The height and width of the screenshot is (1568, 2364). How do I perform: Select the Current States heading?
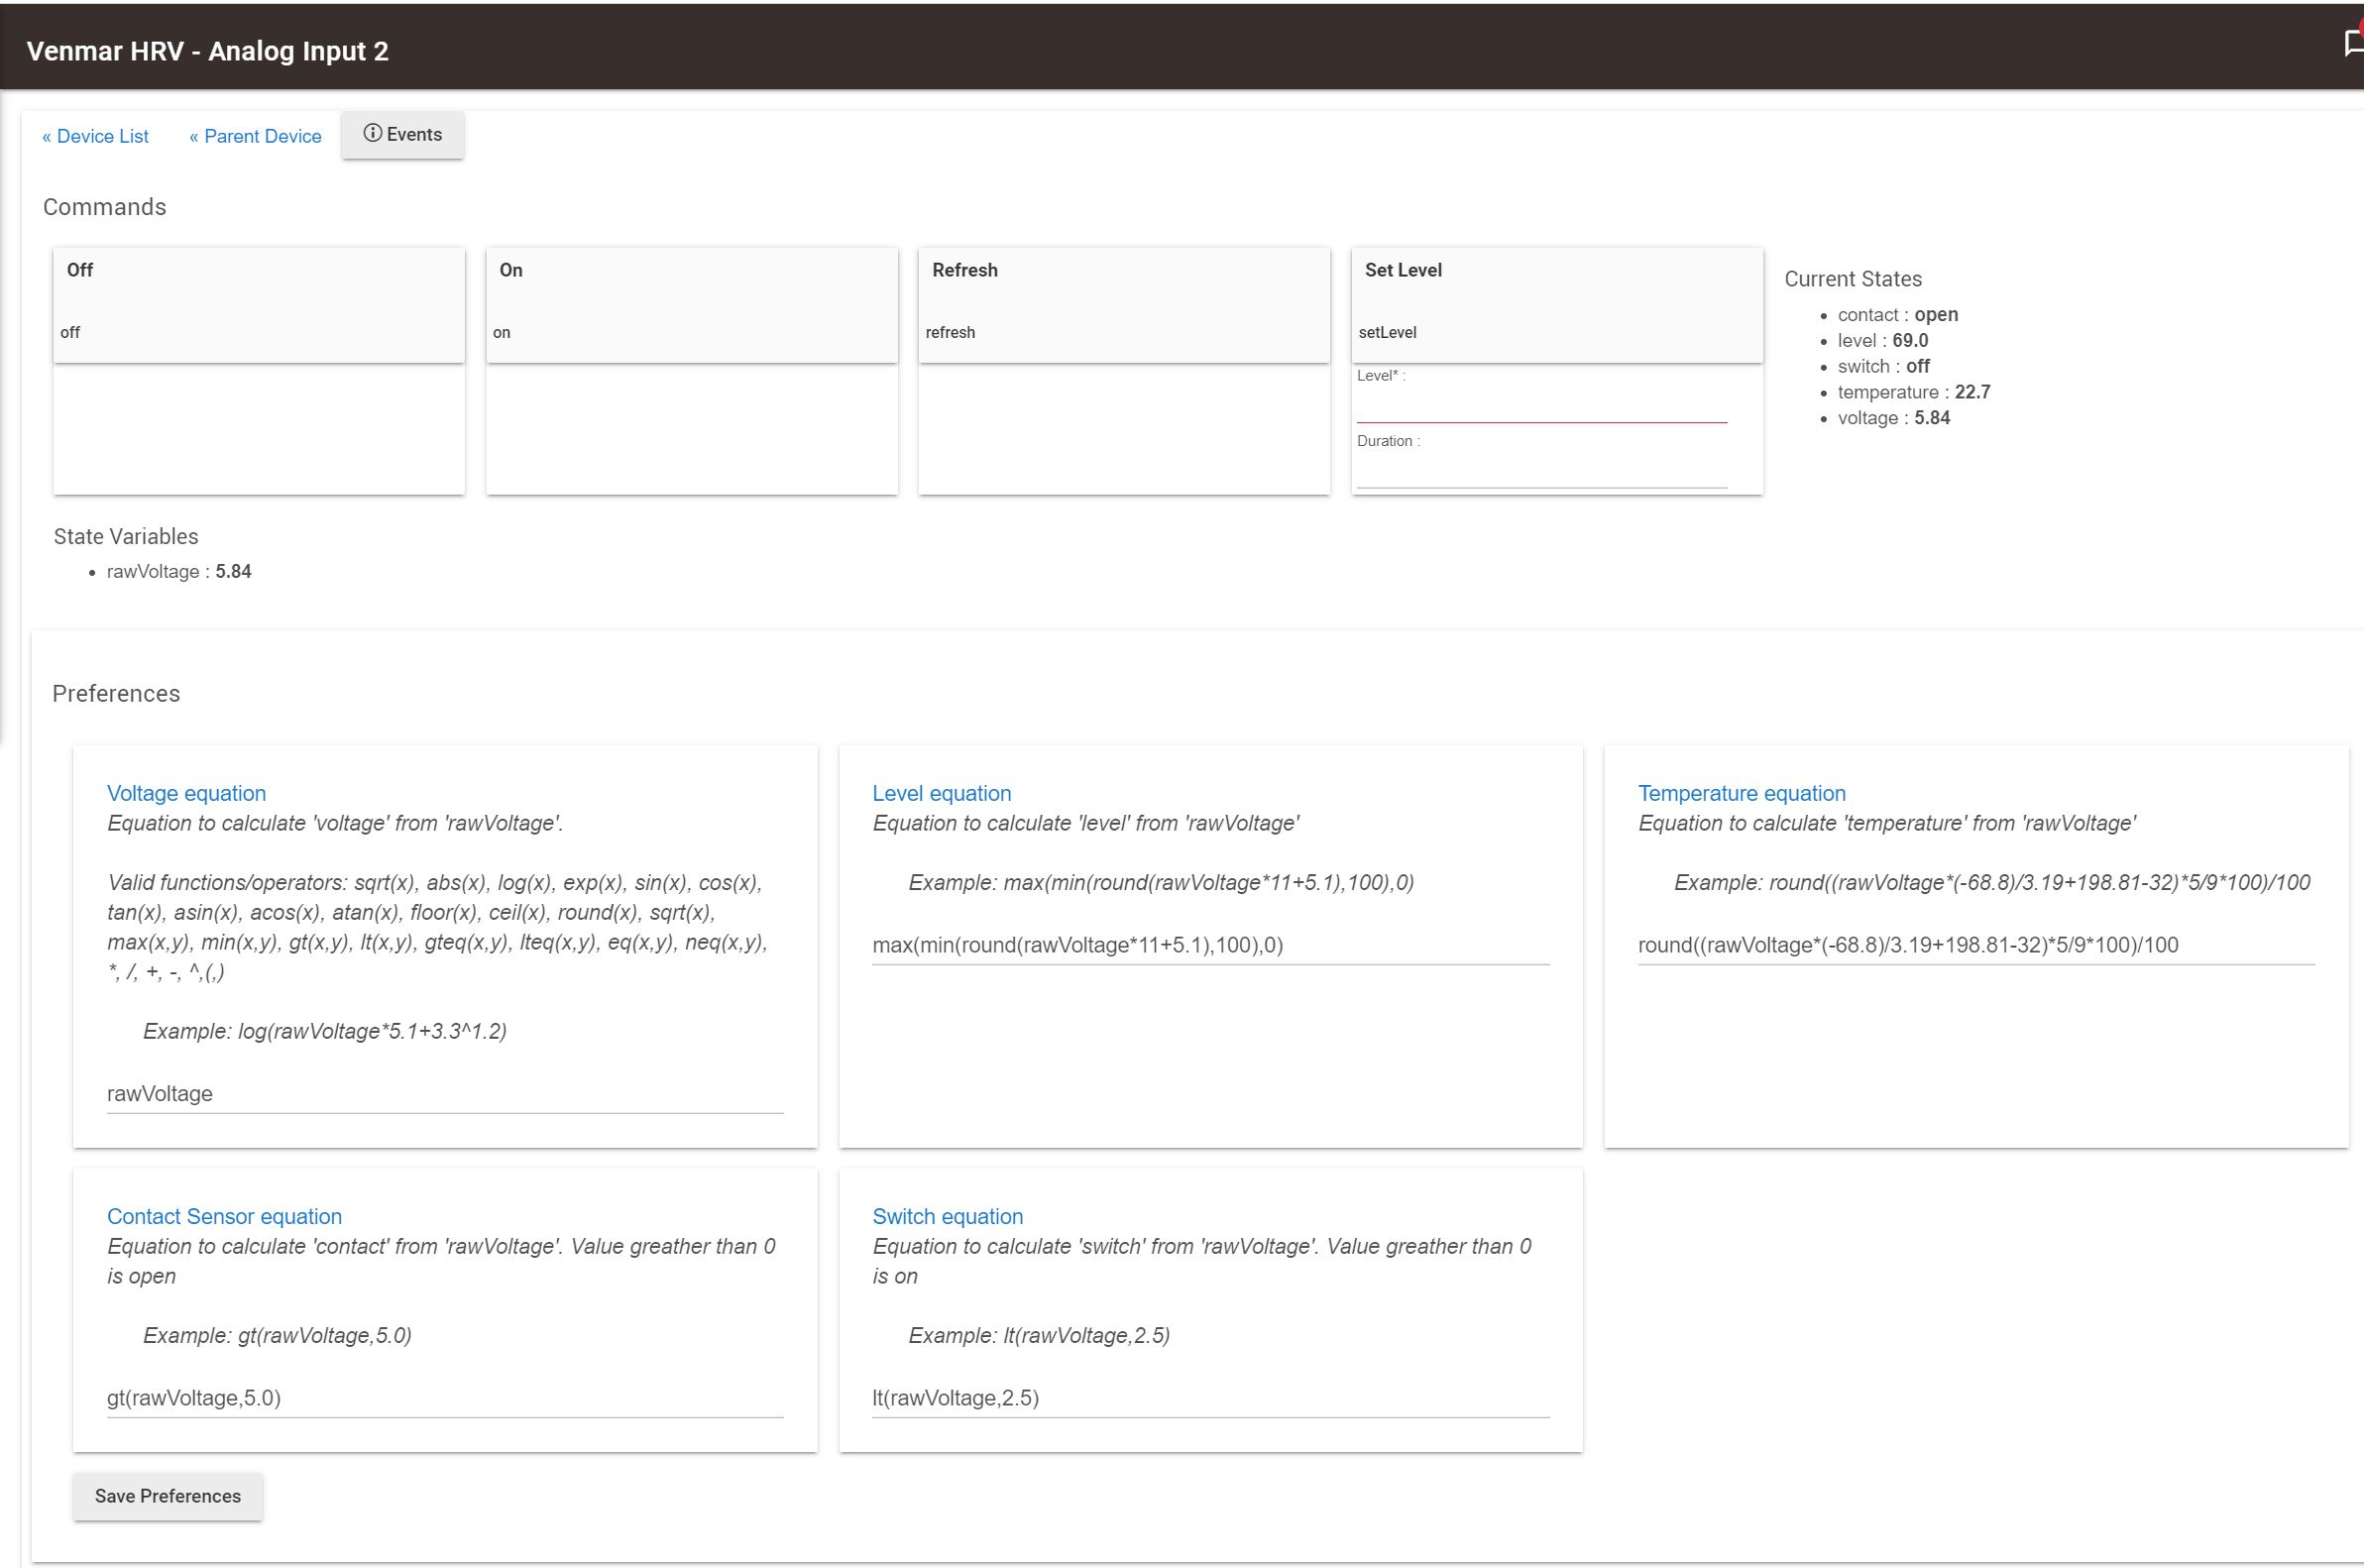[1852, 279]
